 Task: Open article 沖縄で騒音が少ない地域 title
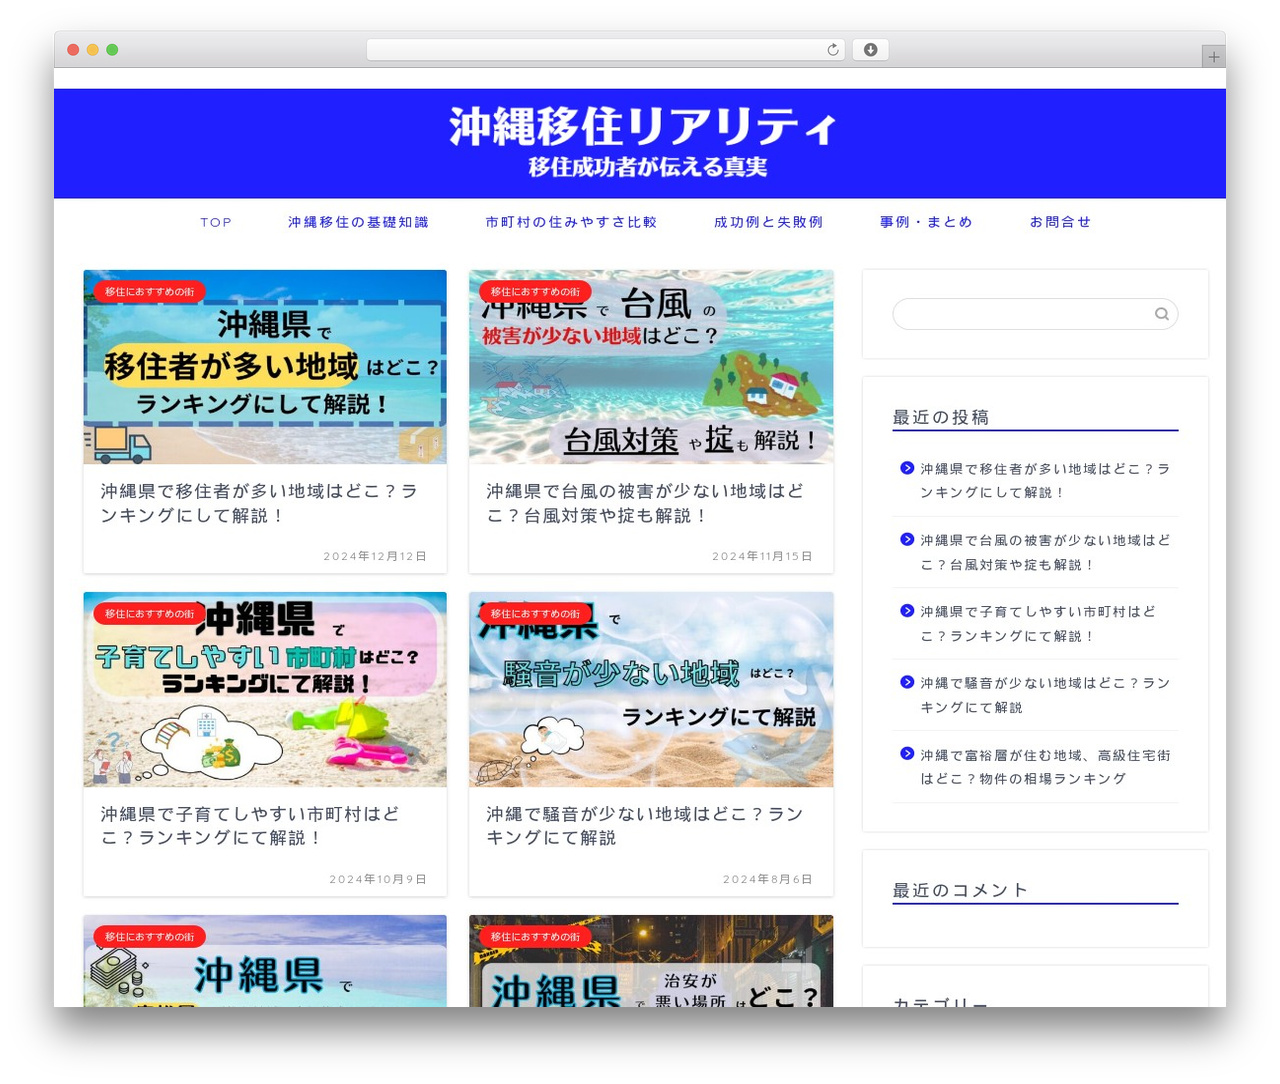645,826
